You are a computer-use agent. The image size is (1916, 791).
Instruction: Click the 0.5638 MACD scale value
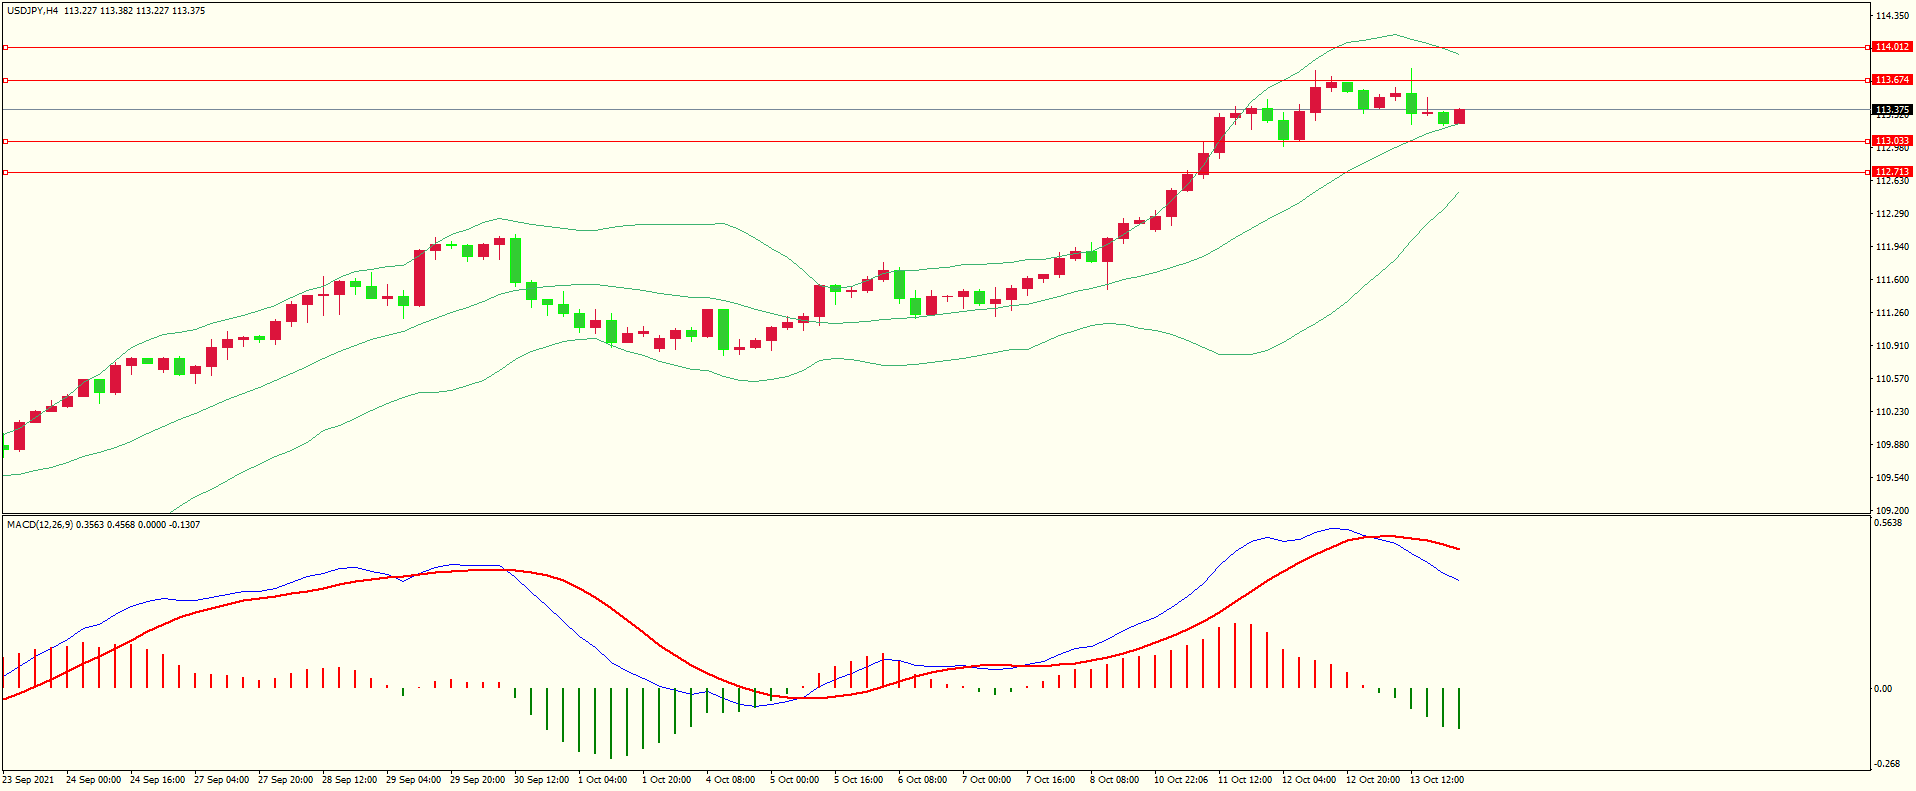1888,523
